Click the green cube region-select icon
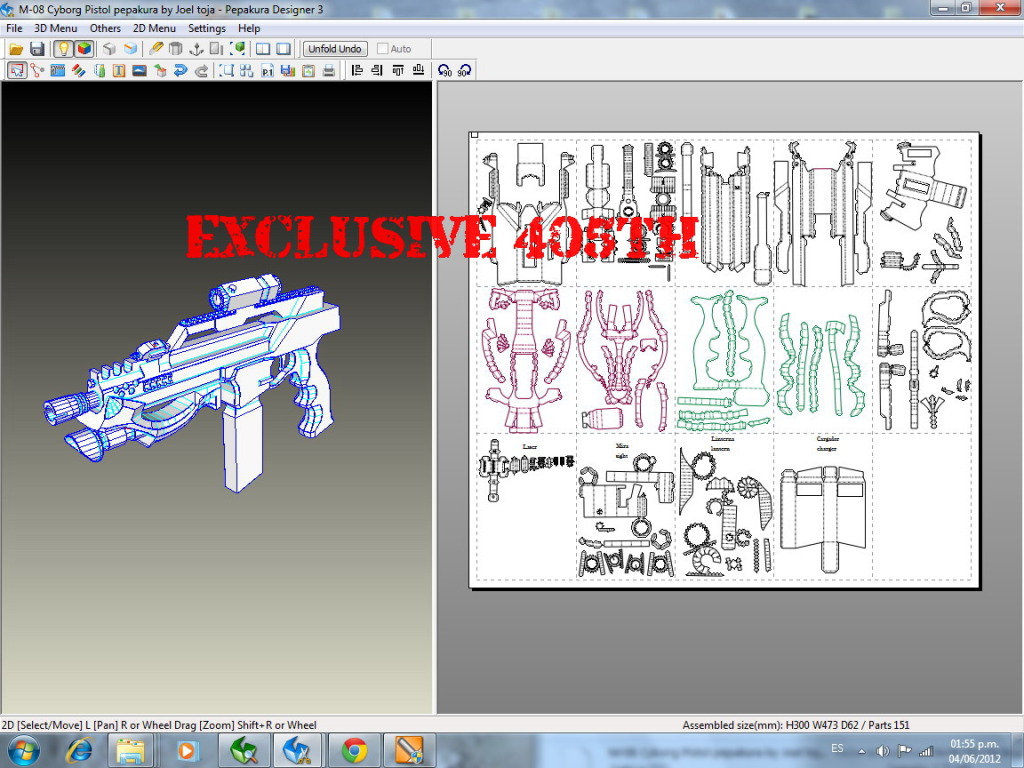This screenshot has height=768, width=1024. tap(238, 49)
